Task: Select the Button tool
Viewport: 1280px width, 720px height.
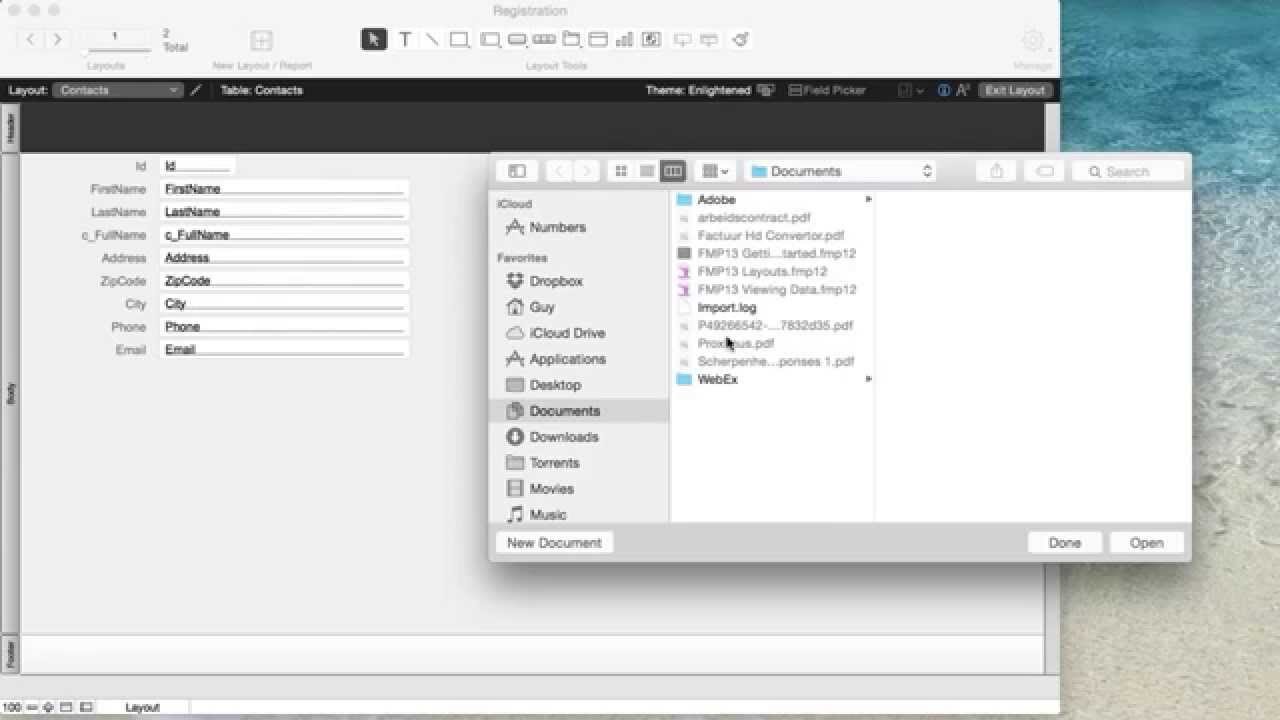Action: click(x=517, y=40)
